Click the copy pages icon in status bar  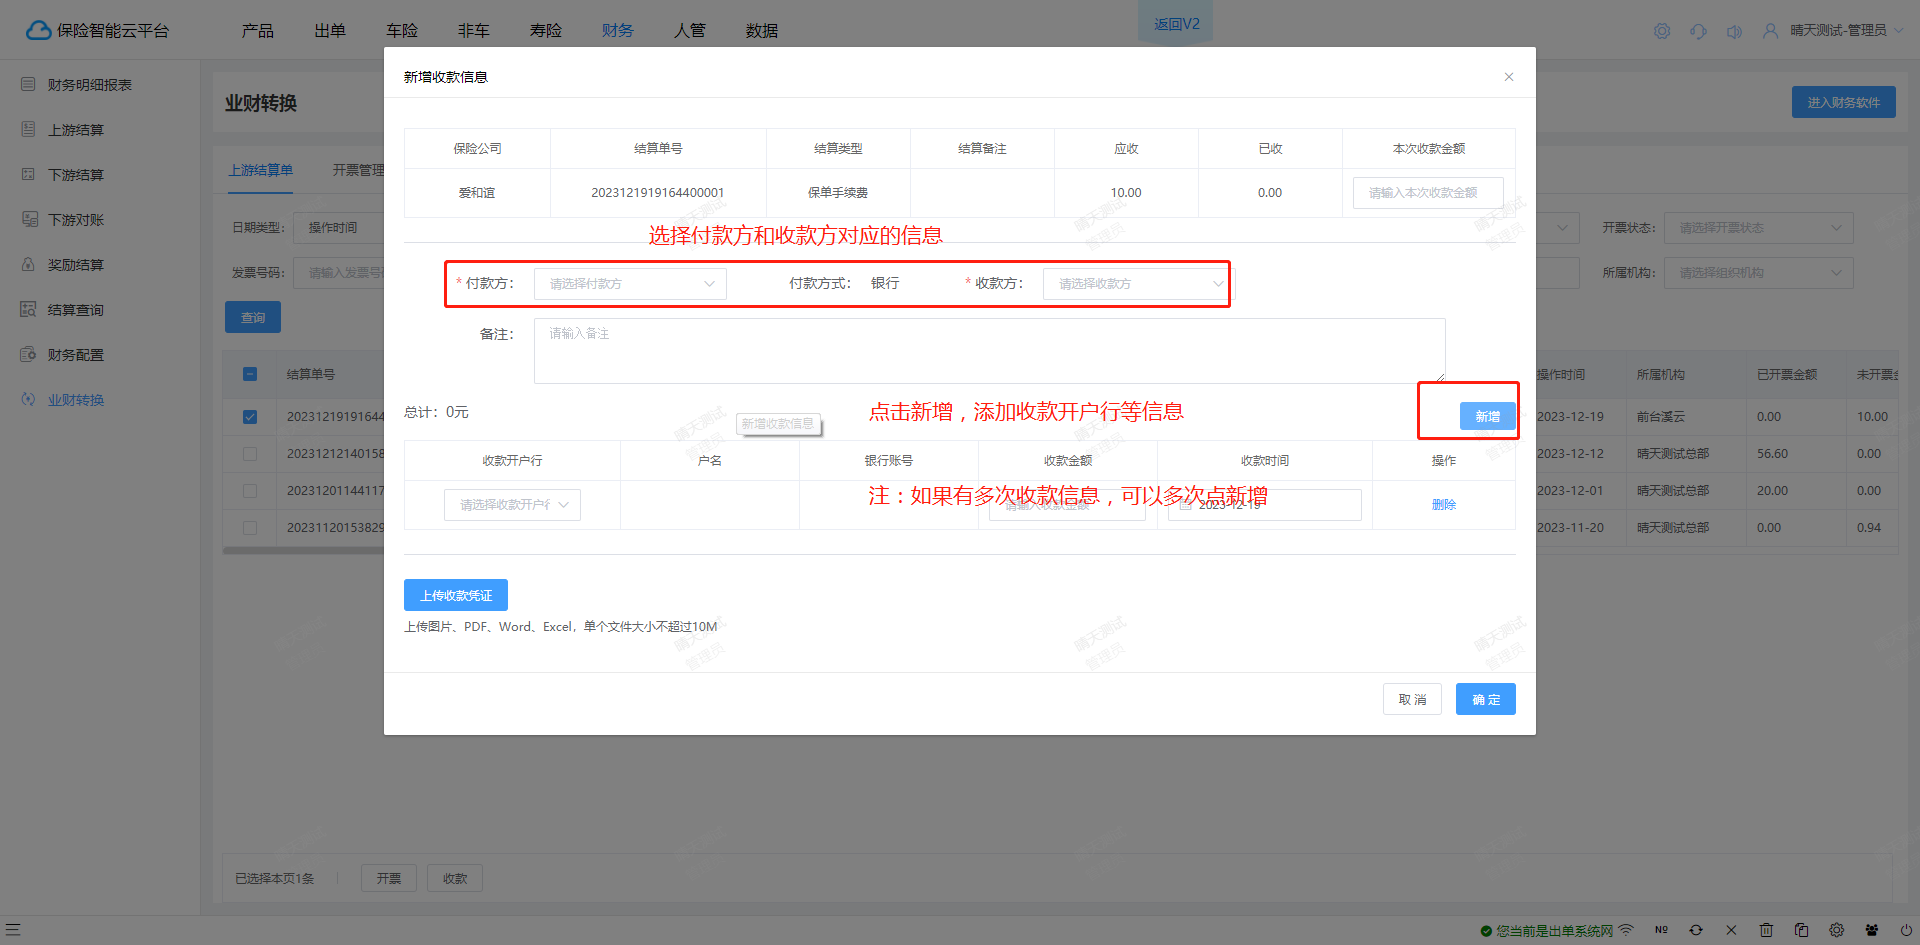point(1801,930)
